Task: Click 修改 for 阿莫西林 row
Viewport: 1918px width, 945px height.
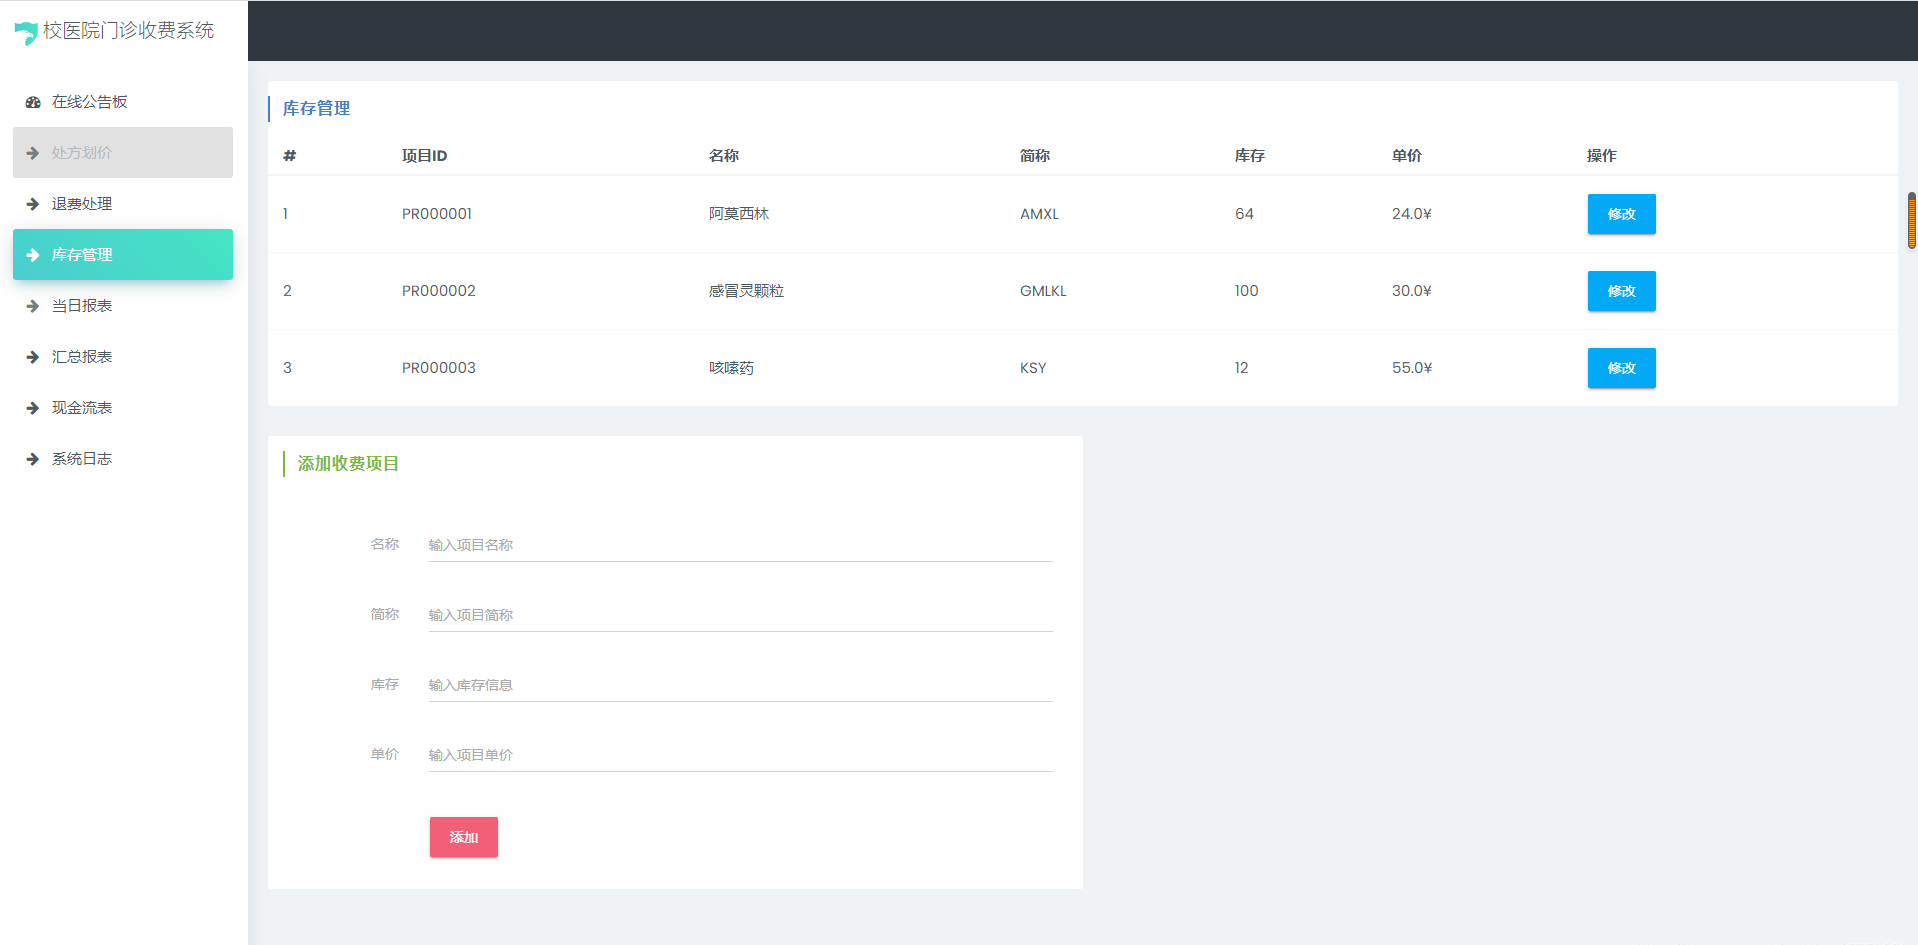Action: [x=1620, y=213]
